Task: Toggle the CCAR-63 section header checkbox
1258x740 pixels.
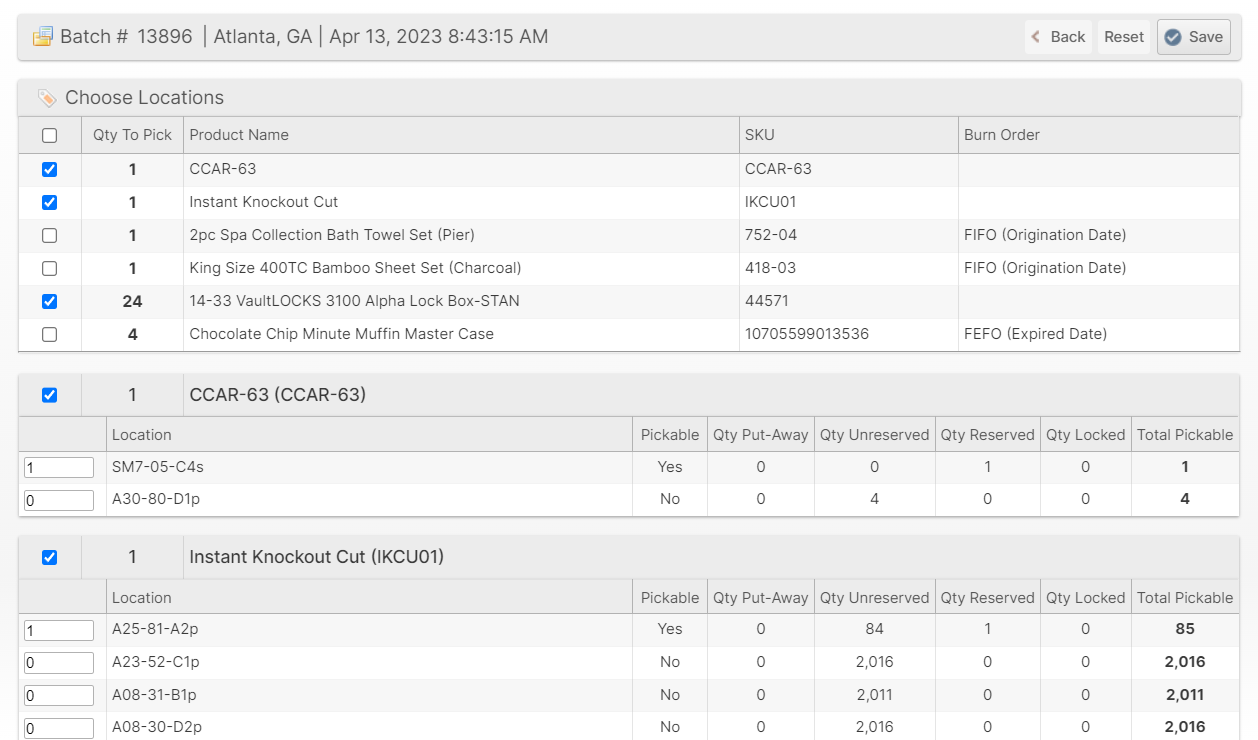Action: point(49,395)
